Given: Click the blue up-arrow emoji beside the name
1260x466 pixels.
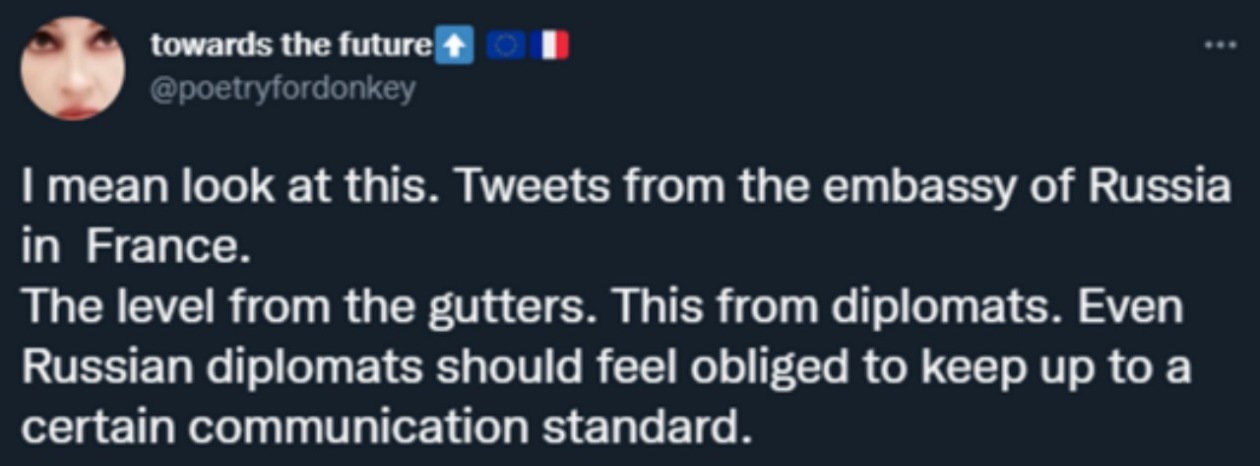Looking at the screenshot, I should [x=456, y=45].
